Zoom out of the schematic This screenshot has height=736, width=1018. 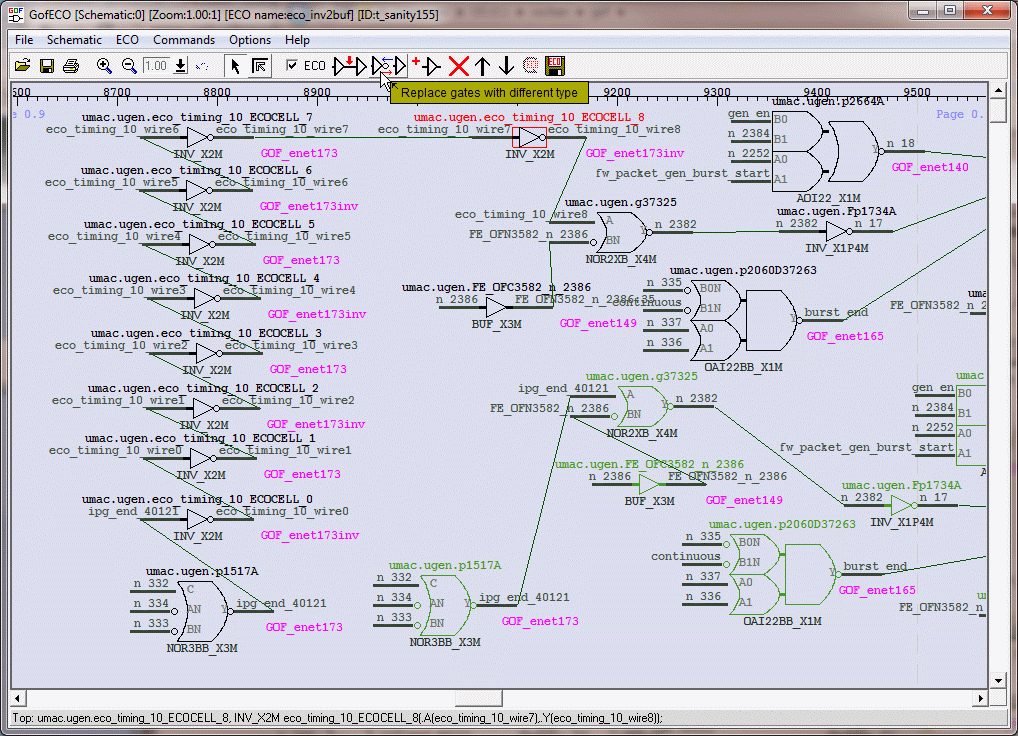pos(129,66)
